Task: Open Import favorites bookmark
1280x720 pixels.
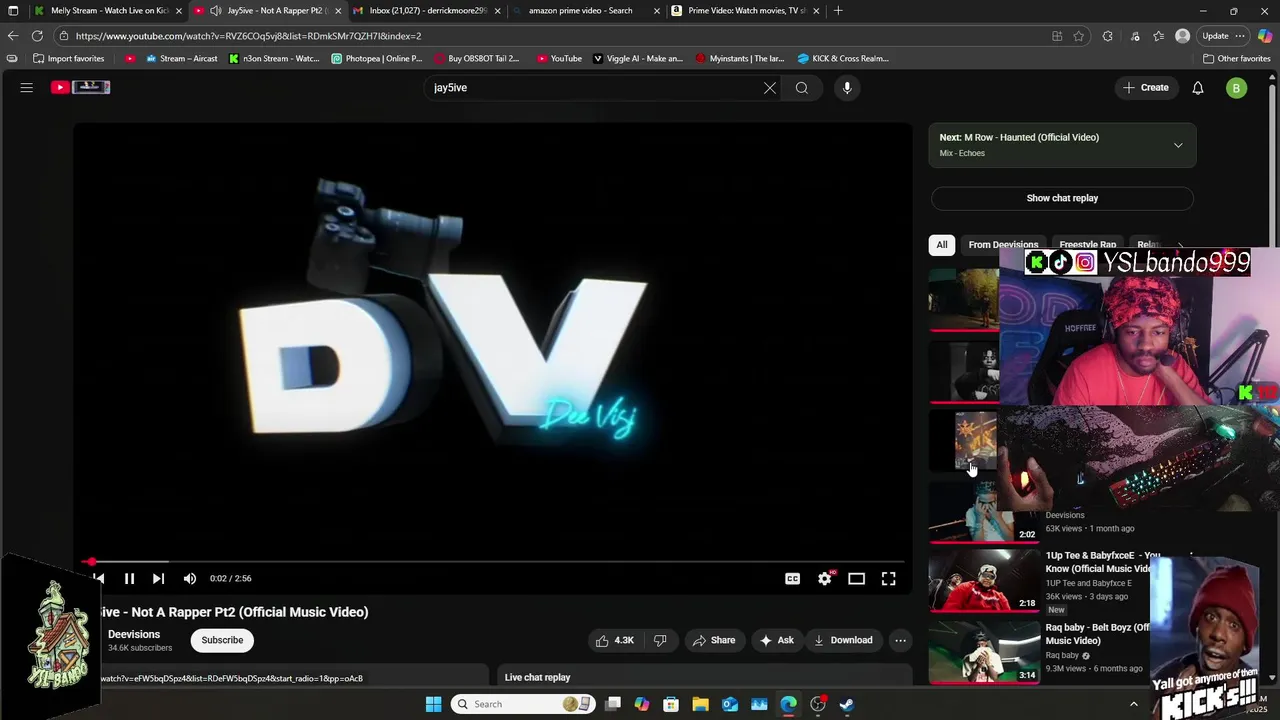Action: (68, 58)
